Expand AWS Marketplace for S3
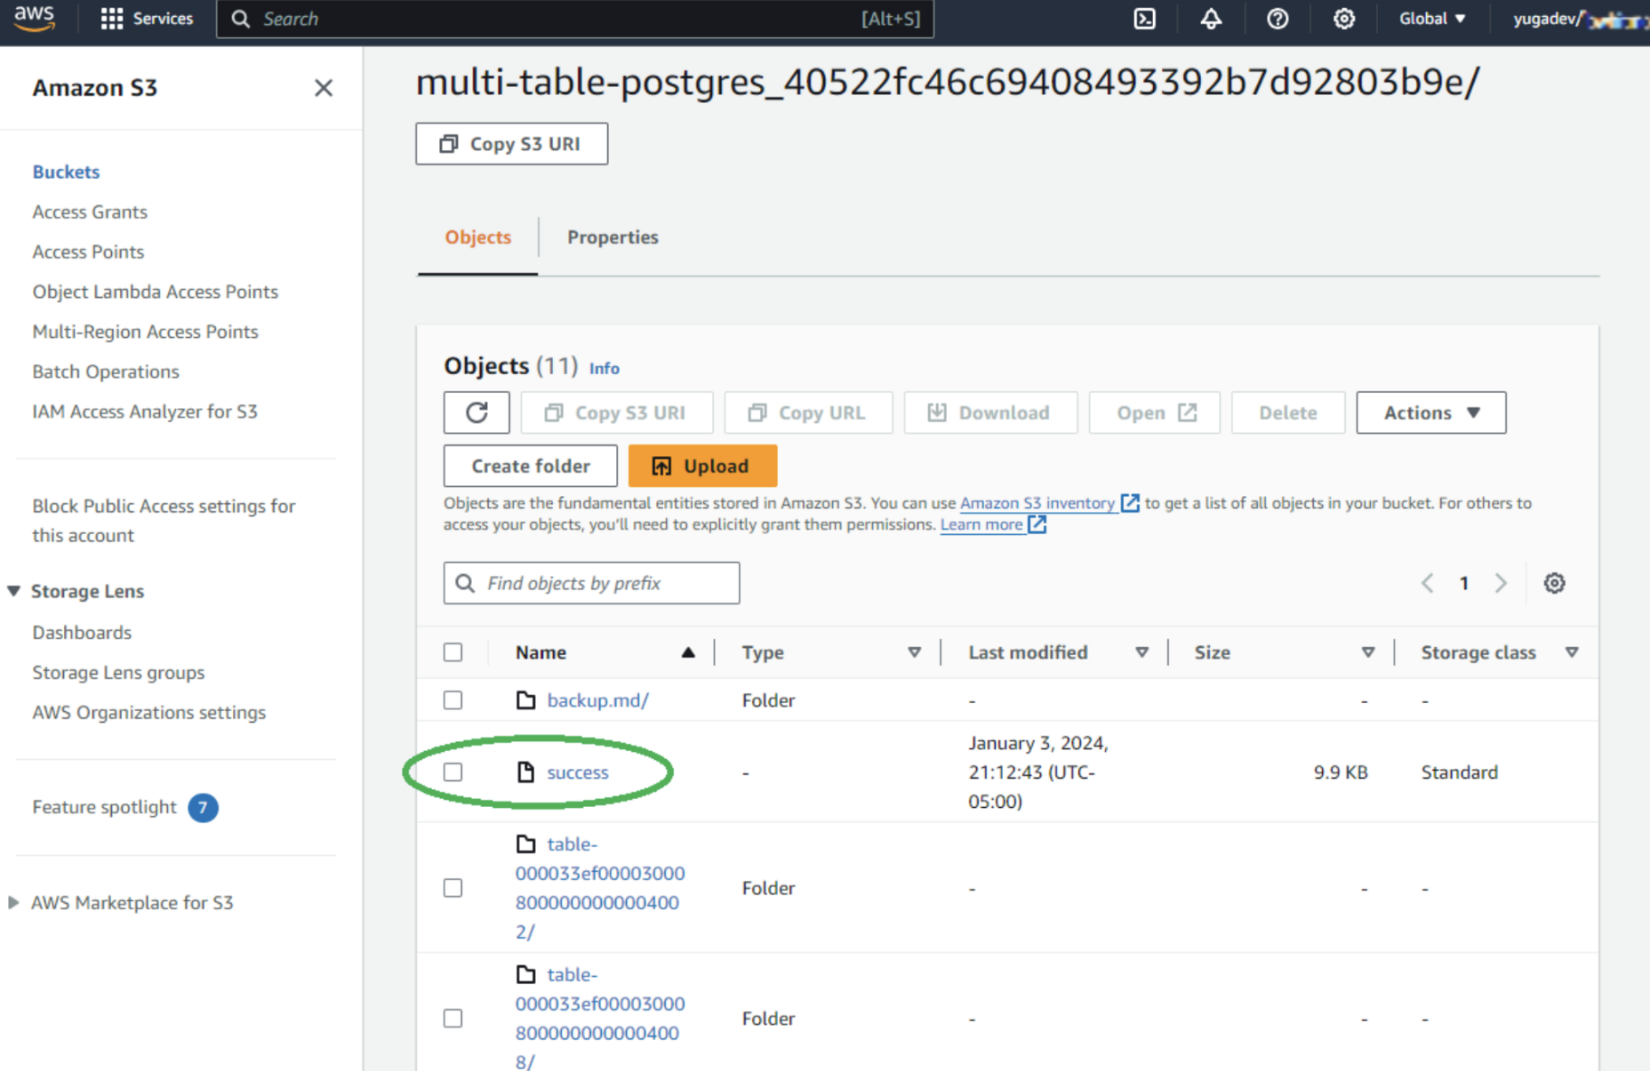 tap(13, 902)
